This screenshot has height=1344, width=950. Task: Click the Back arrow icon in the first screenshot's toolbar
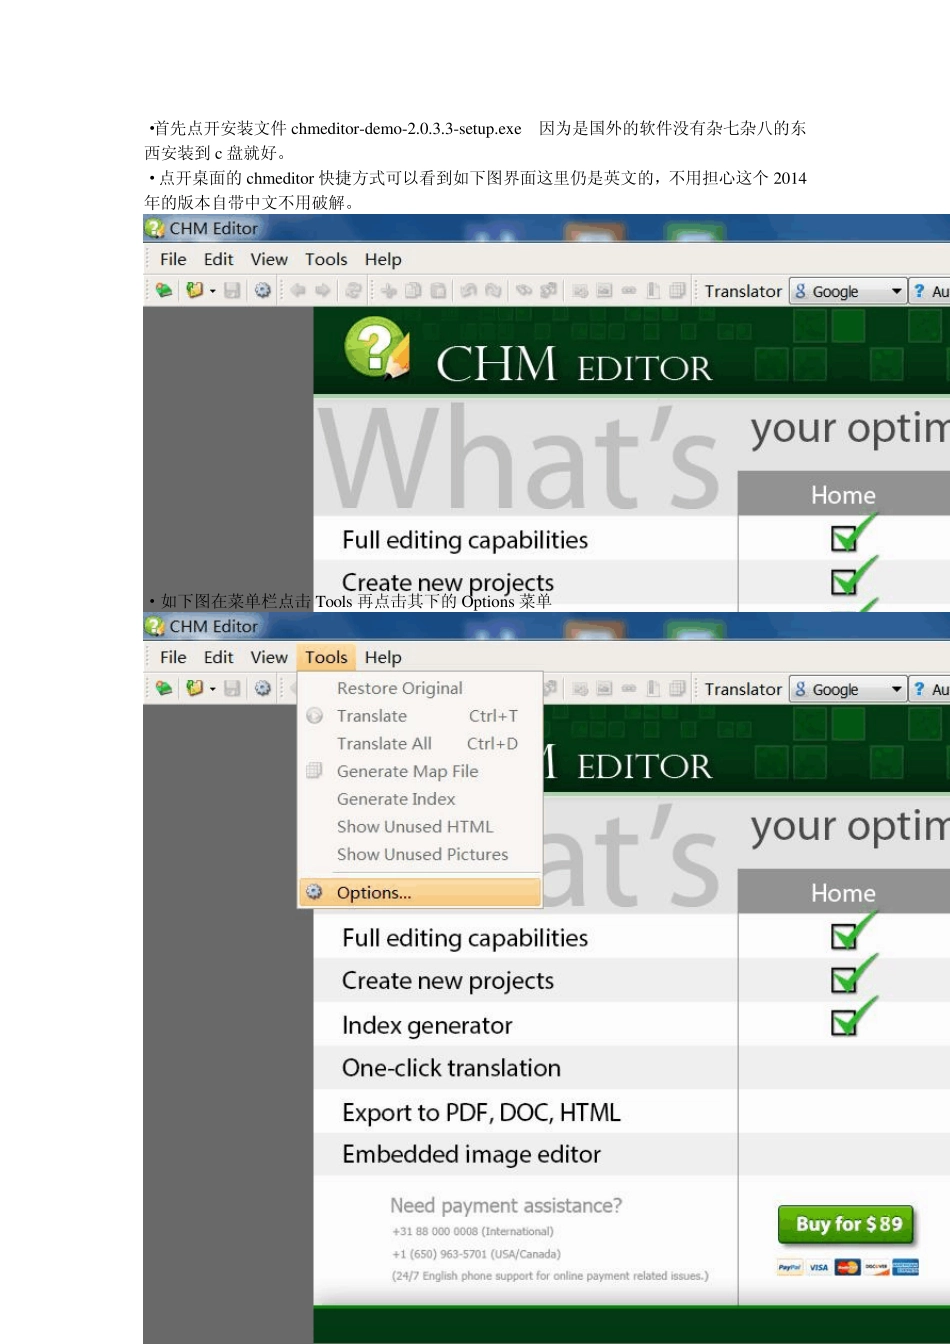[297, 291]
